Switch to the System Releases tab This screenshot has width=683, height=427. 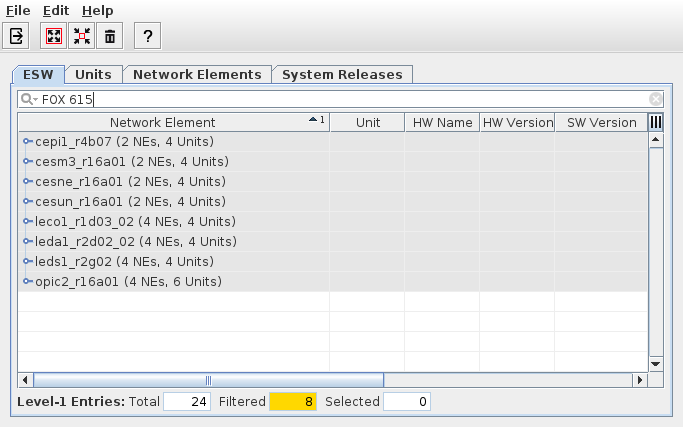click(342, 74)
